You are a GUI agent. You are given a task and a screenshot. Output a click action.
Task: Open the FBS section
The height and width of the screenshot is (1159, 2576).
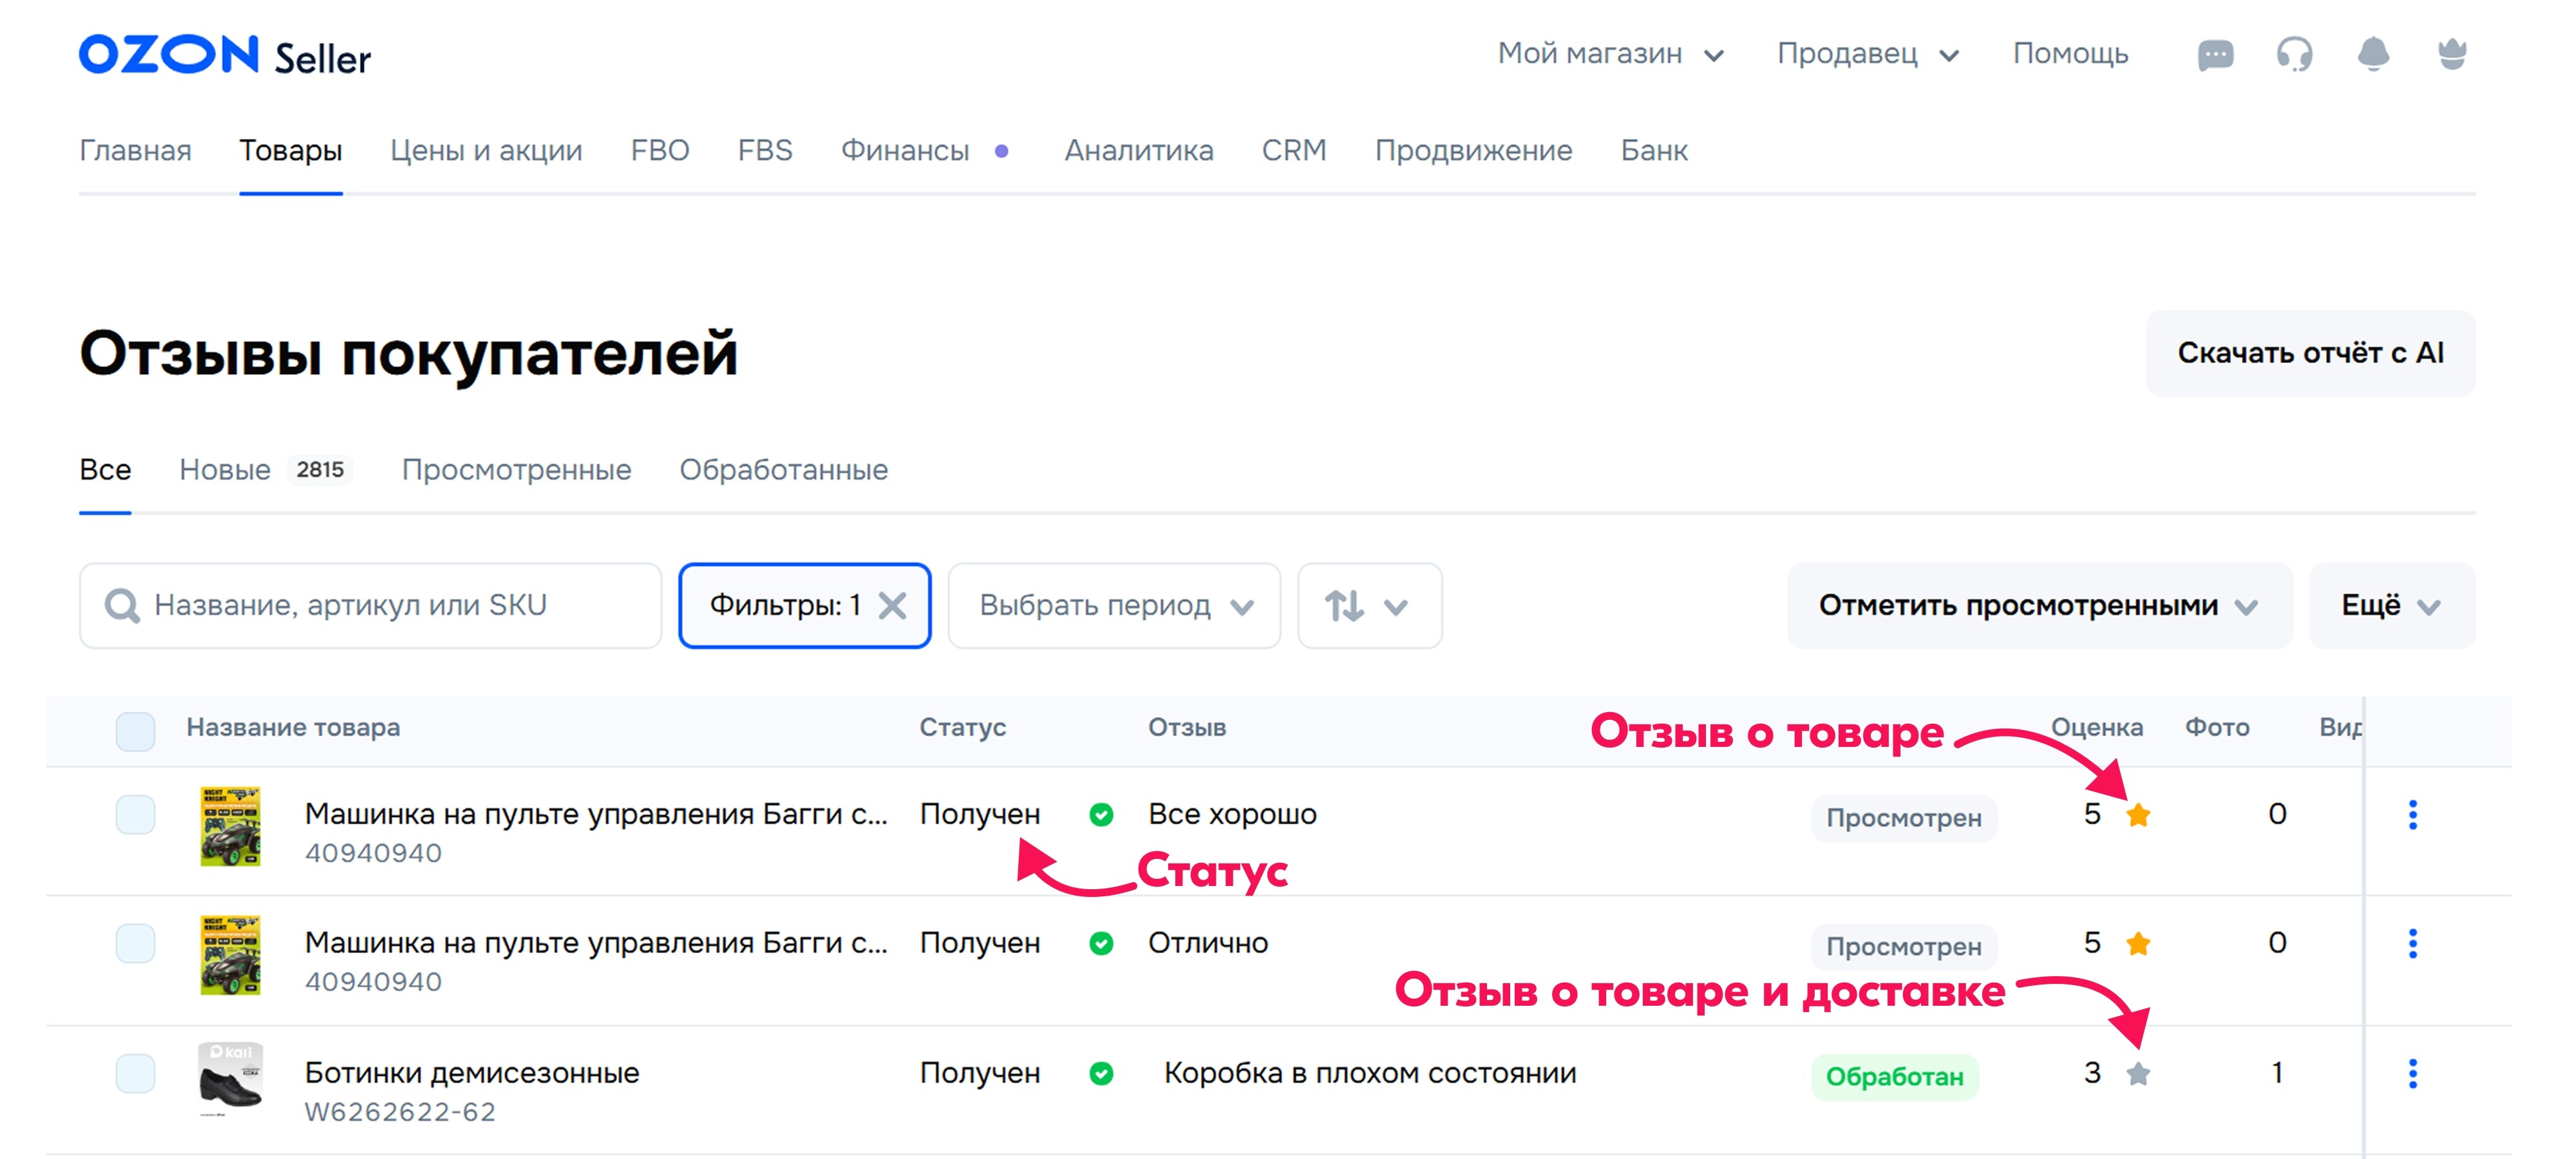click(765, 150)
